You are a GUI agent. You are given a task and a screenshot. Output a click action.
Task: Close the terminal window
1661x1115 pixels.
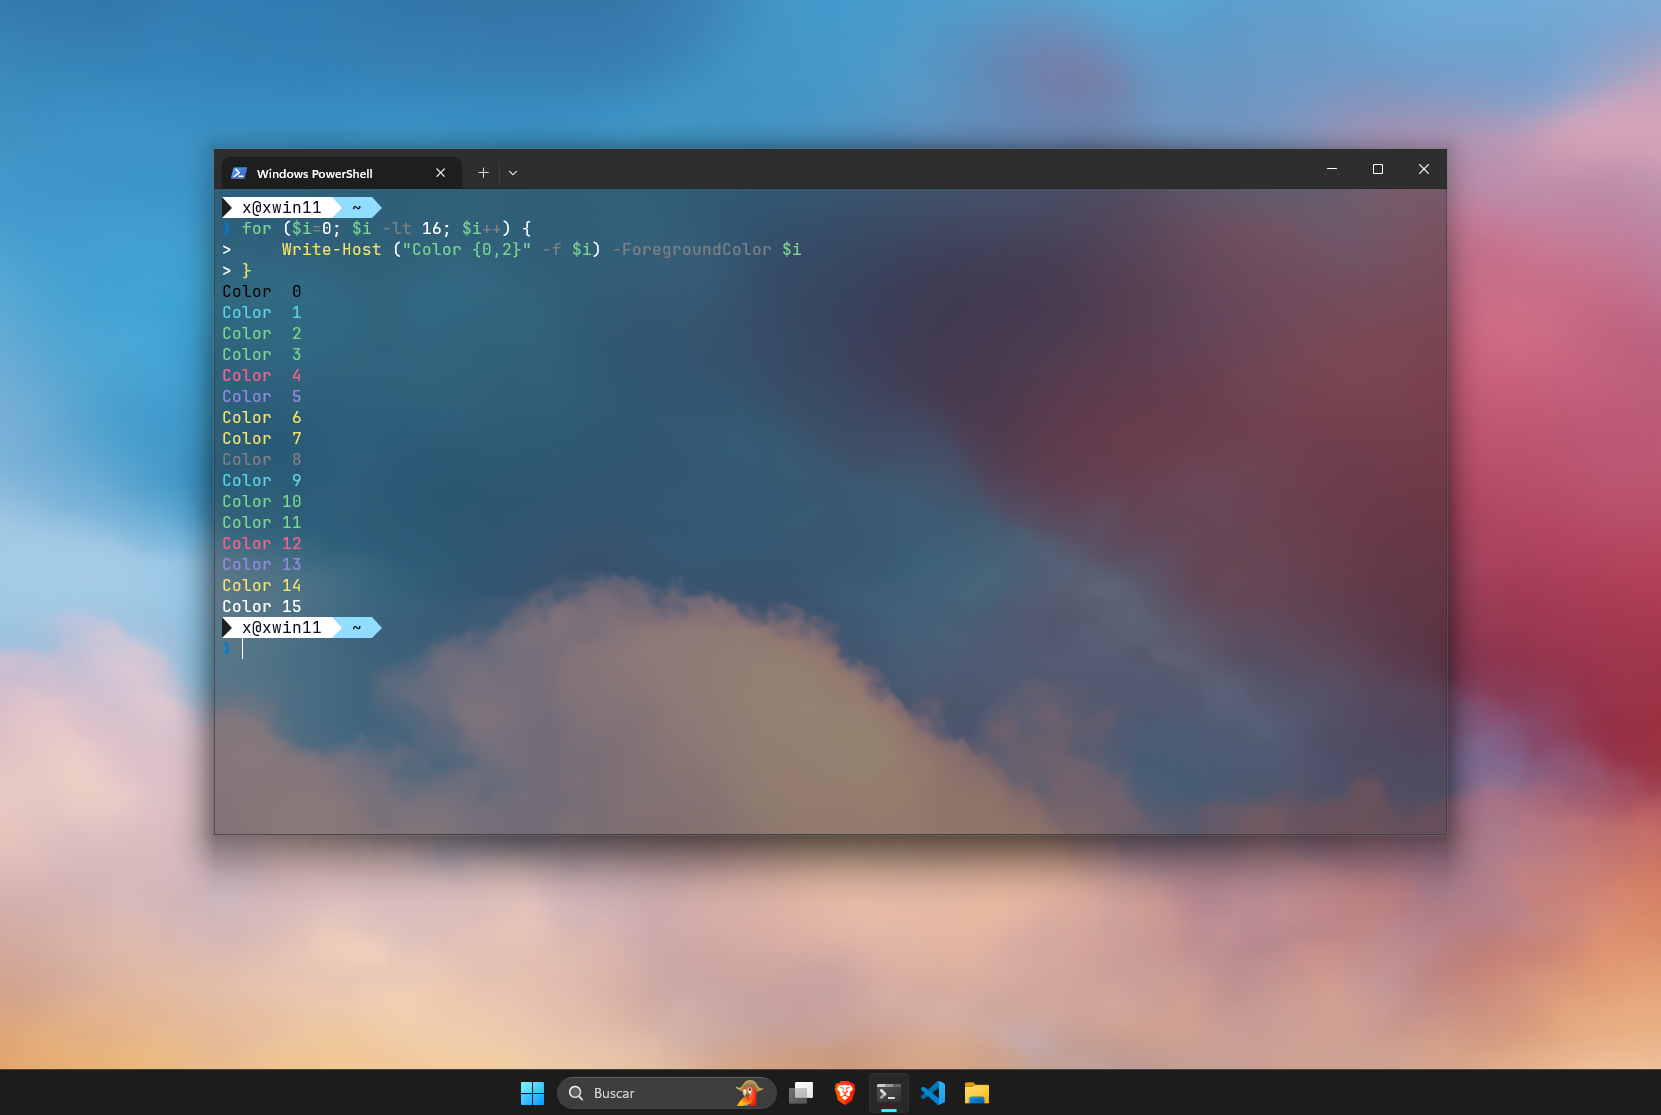[1423, 169]
